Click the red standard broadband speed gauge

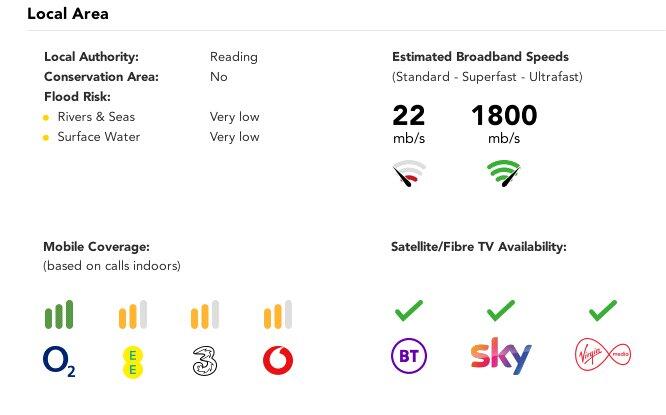click(x=408, y=175)
